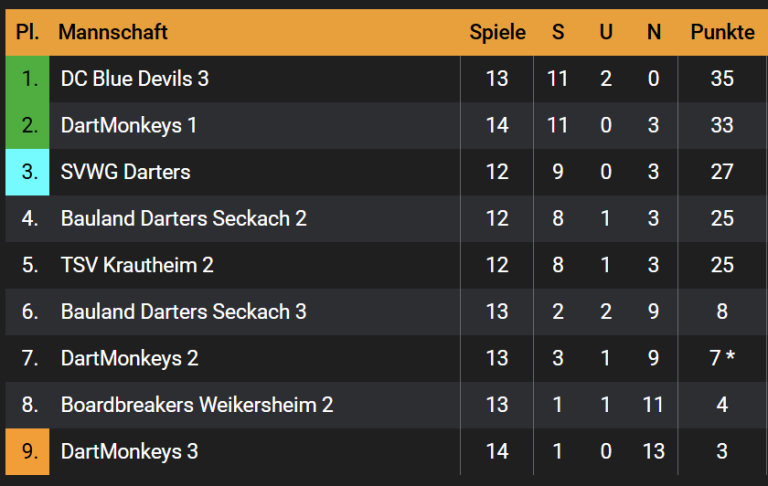Viewport: 768px width, 486px height.
Task: Click orange ninth place rank cell
Action: 28,451
